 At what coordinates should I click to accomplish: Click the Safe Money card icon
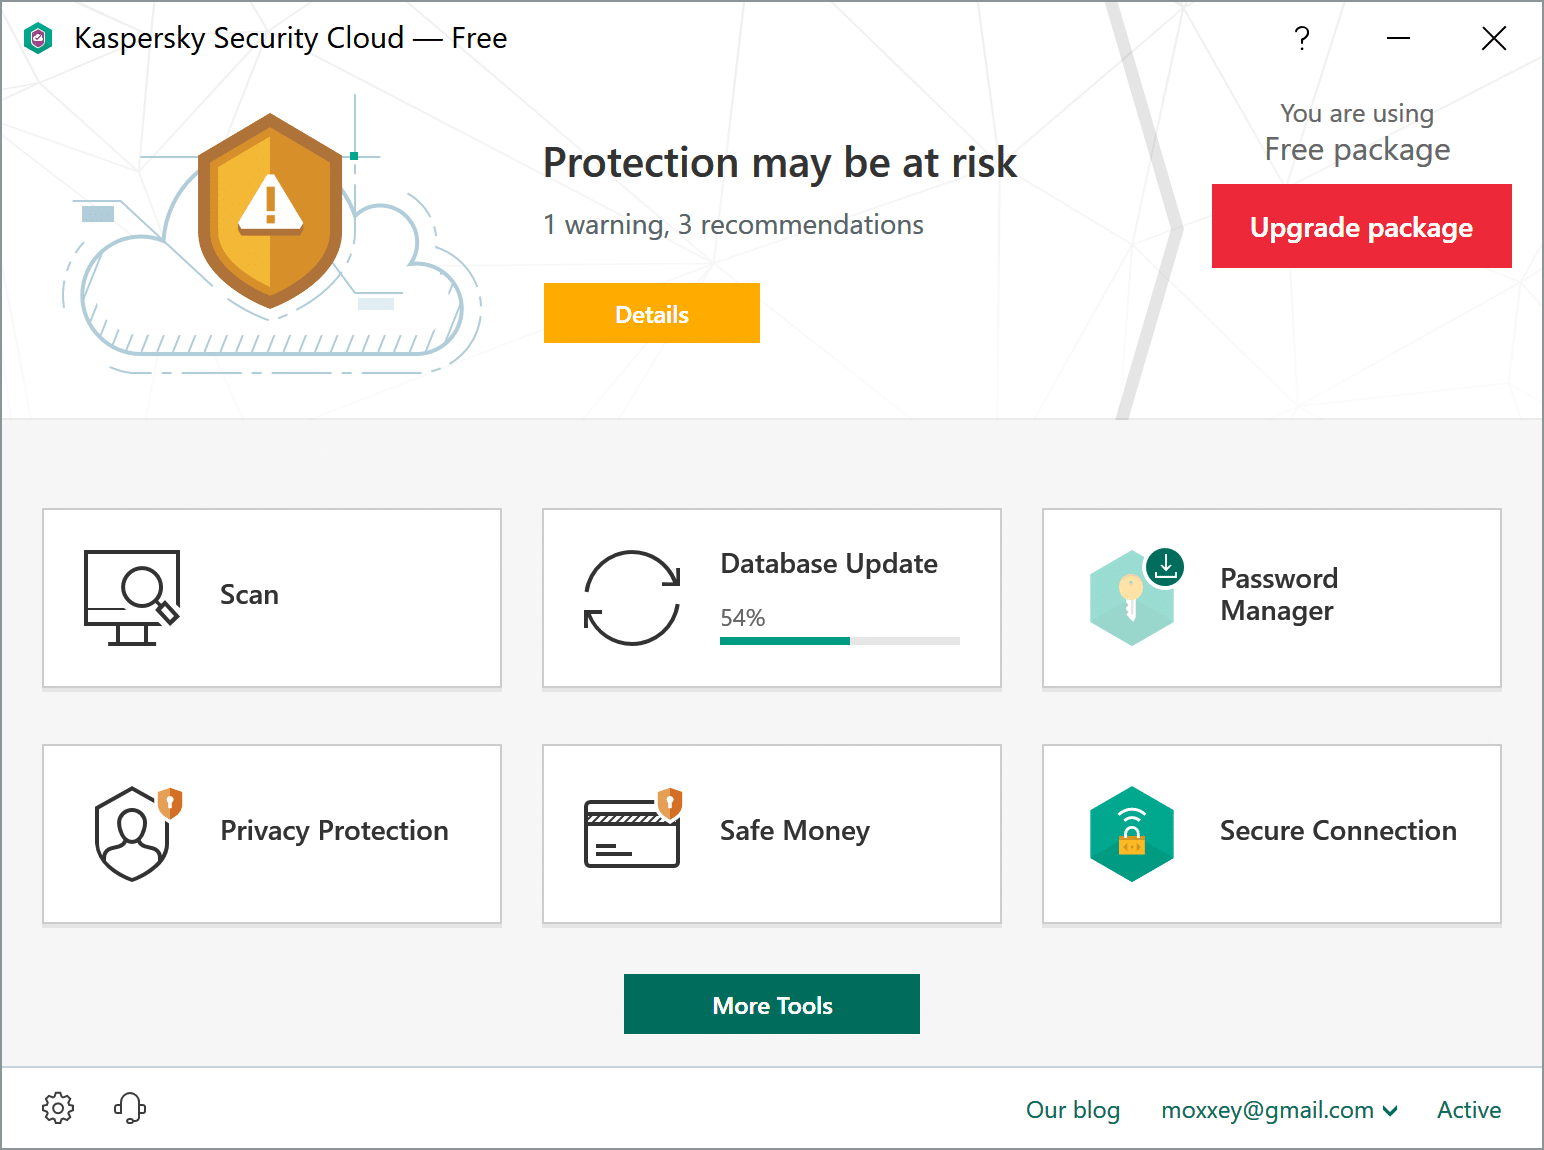(632, 831)
